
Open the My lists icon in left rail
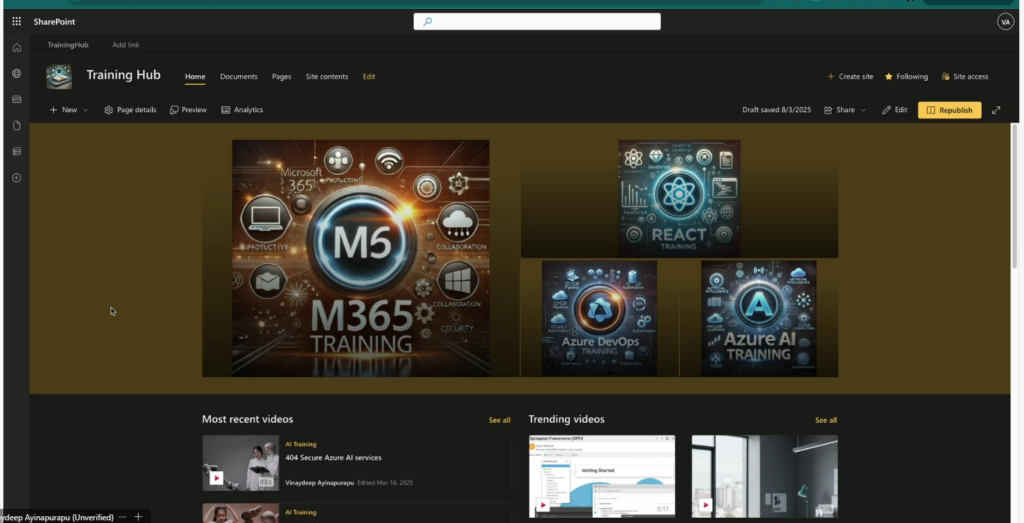coord(17,151)
